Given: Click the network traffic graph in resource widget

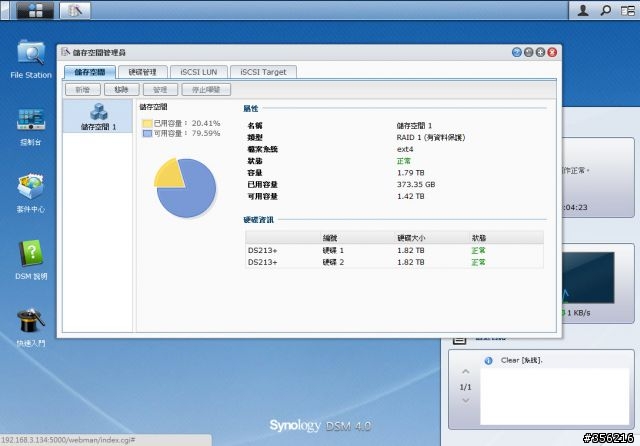Looking at the screenshot, I should (x=588, y=277).
